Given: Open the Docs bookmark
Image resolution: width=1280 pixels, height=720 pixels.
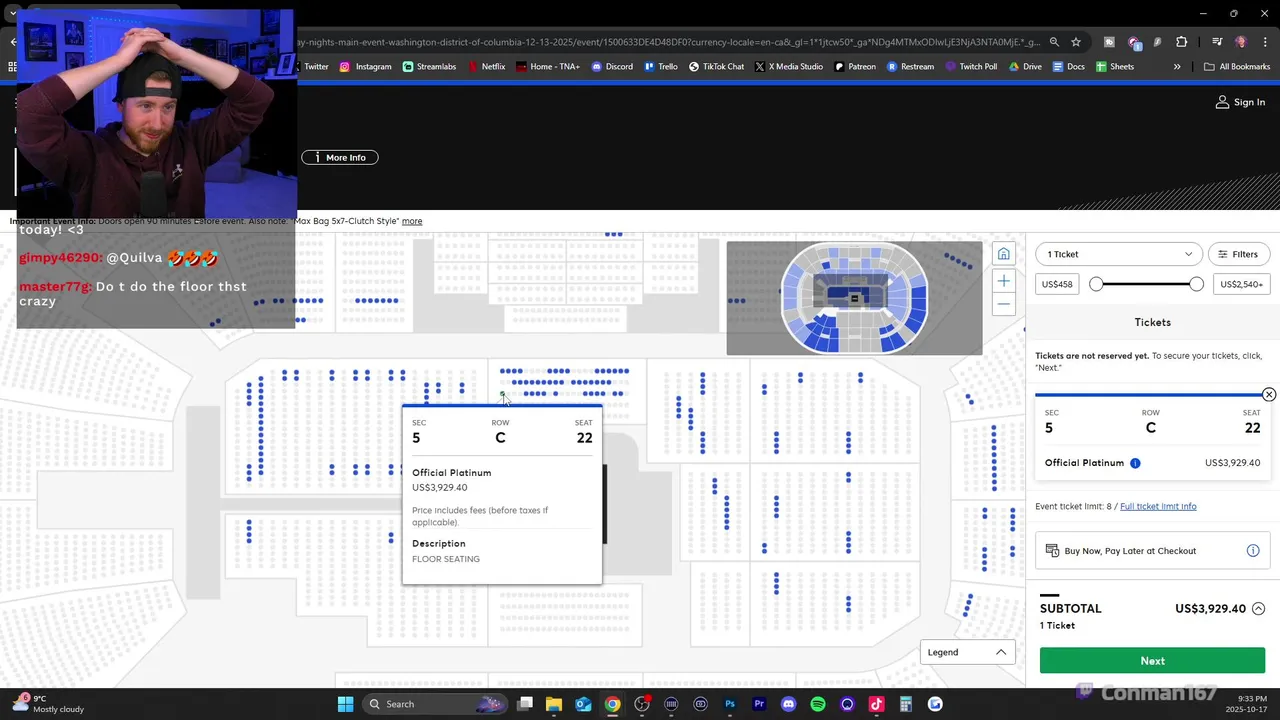Looking at the screenshot, I should (x=1068, y=67).
